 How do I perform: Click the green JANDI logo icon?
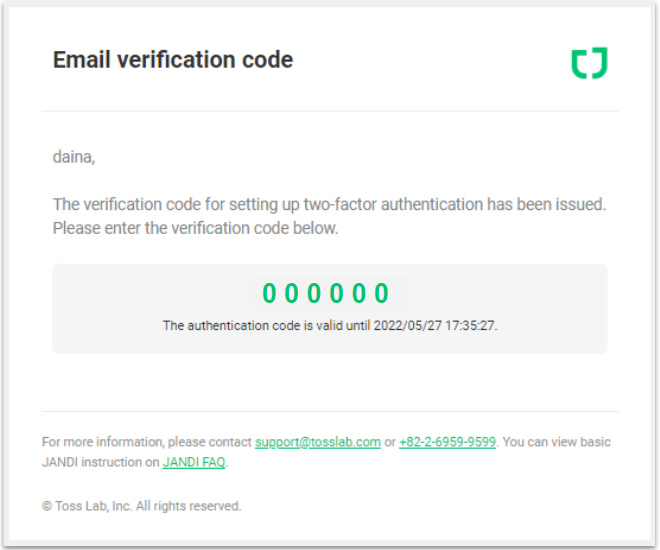(x=589, y=63)
